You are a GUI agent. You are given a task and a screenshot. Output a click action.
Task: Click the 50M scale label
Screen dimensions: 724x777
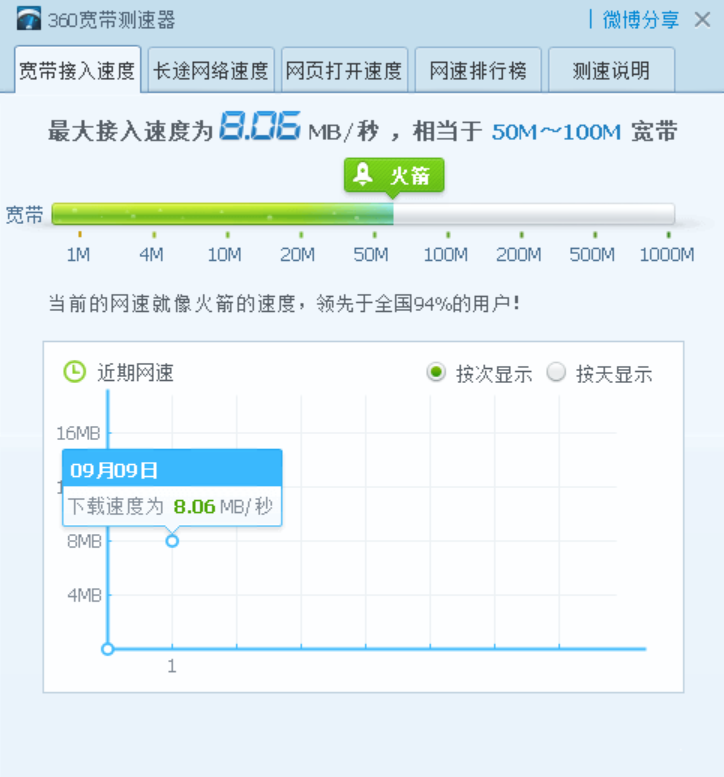pyautogui.click(x=371, y=255)
